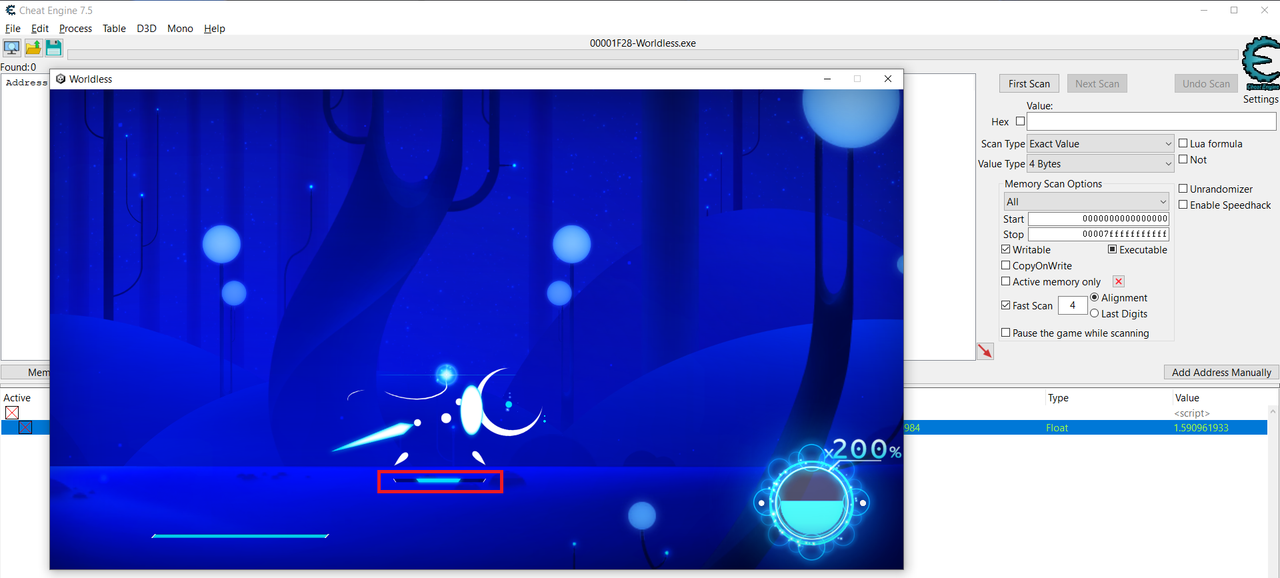The image size is (1280, 578).
Task: Open the memory region All dropdown
Action: click(1086, 202)
